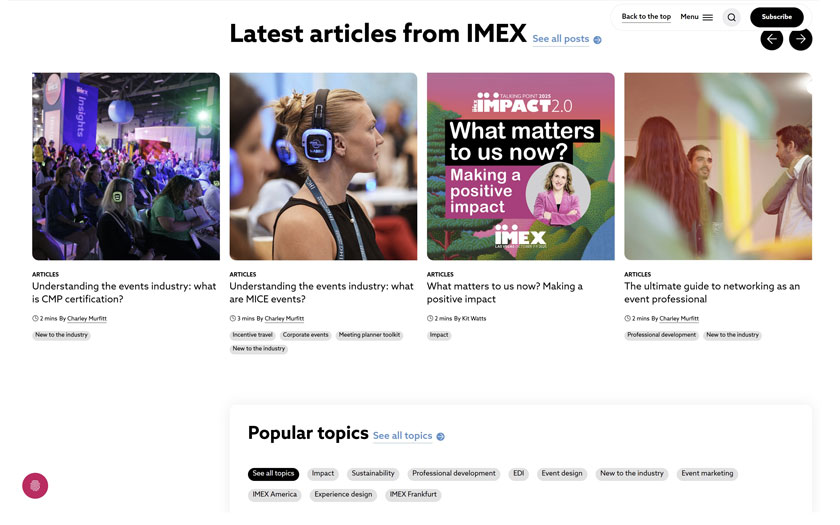Viewport: 840px width, 525px height.
Task: Click 'New to the industry' tag under CMP article
Action: point(61,335)
